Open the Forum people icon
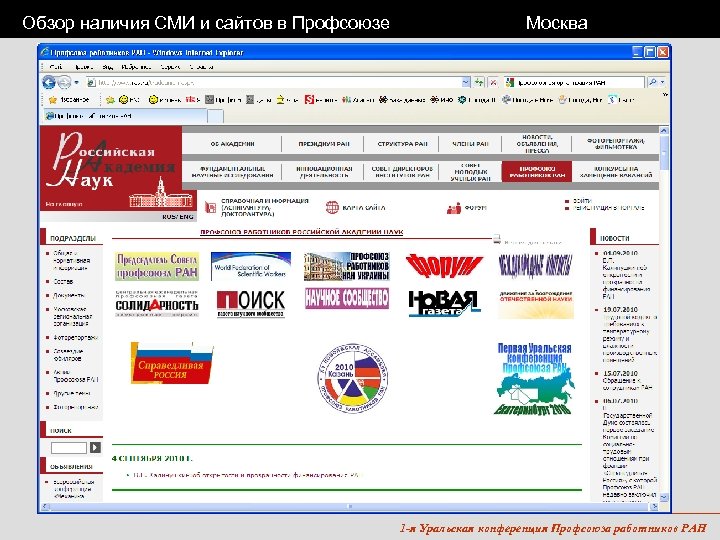The height and width of the screenshot is (540, 720). tap(454, 208)
